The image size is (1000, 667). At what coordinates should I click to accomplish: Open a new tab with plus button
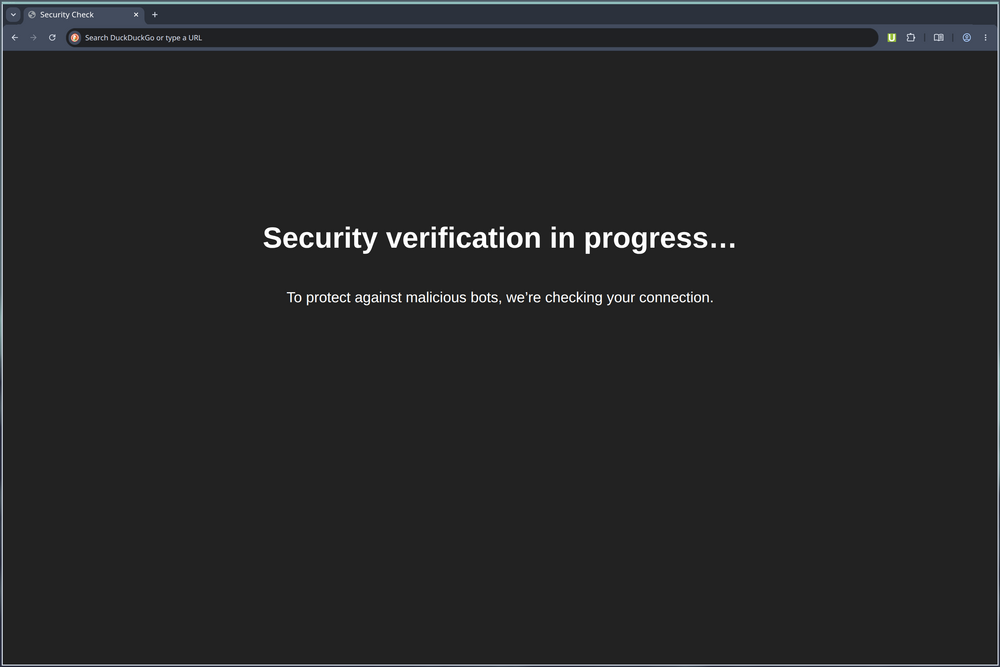pyautogui.click(x=154, y=15)
